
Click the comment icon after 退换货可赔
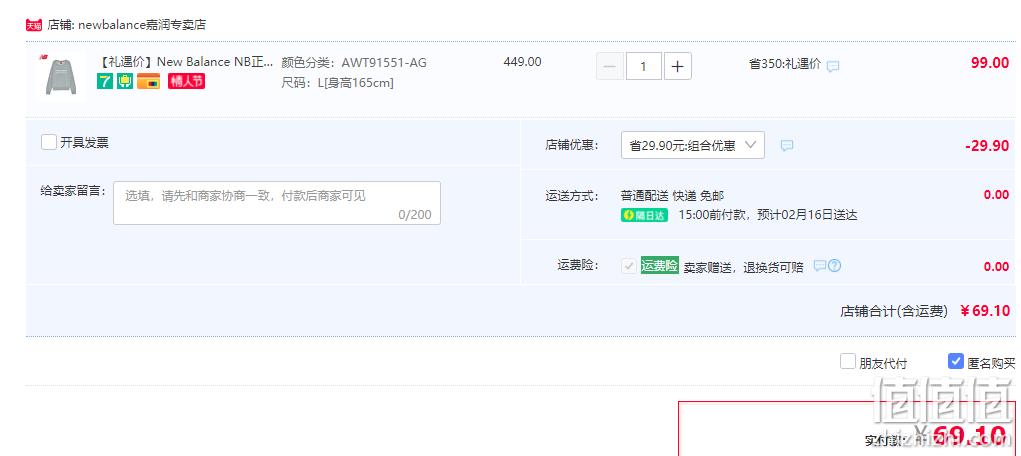(x=820, y=266)
